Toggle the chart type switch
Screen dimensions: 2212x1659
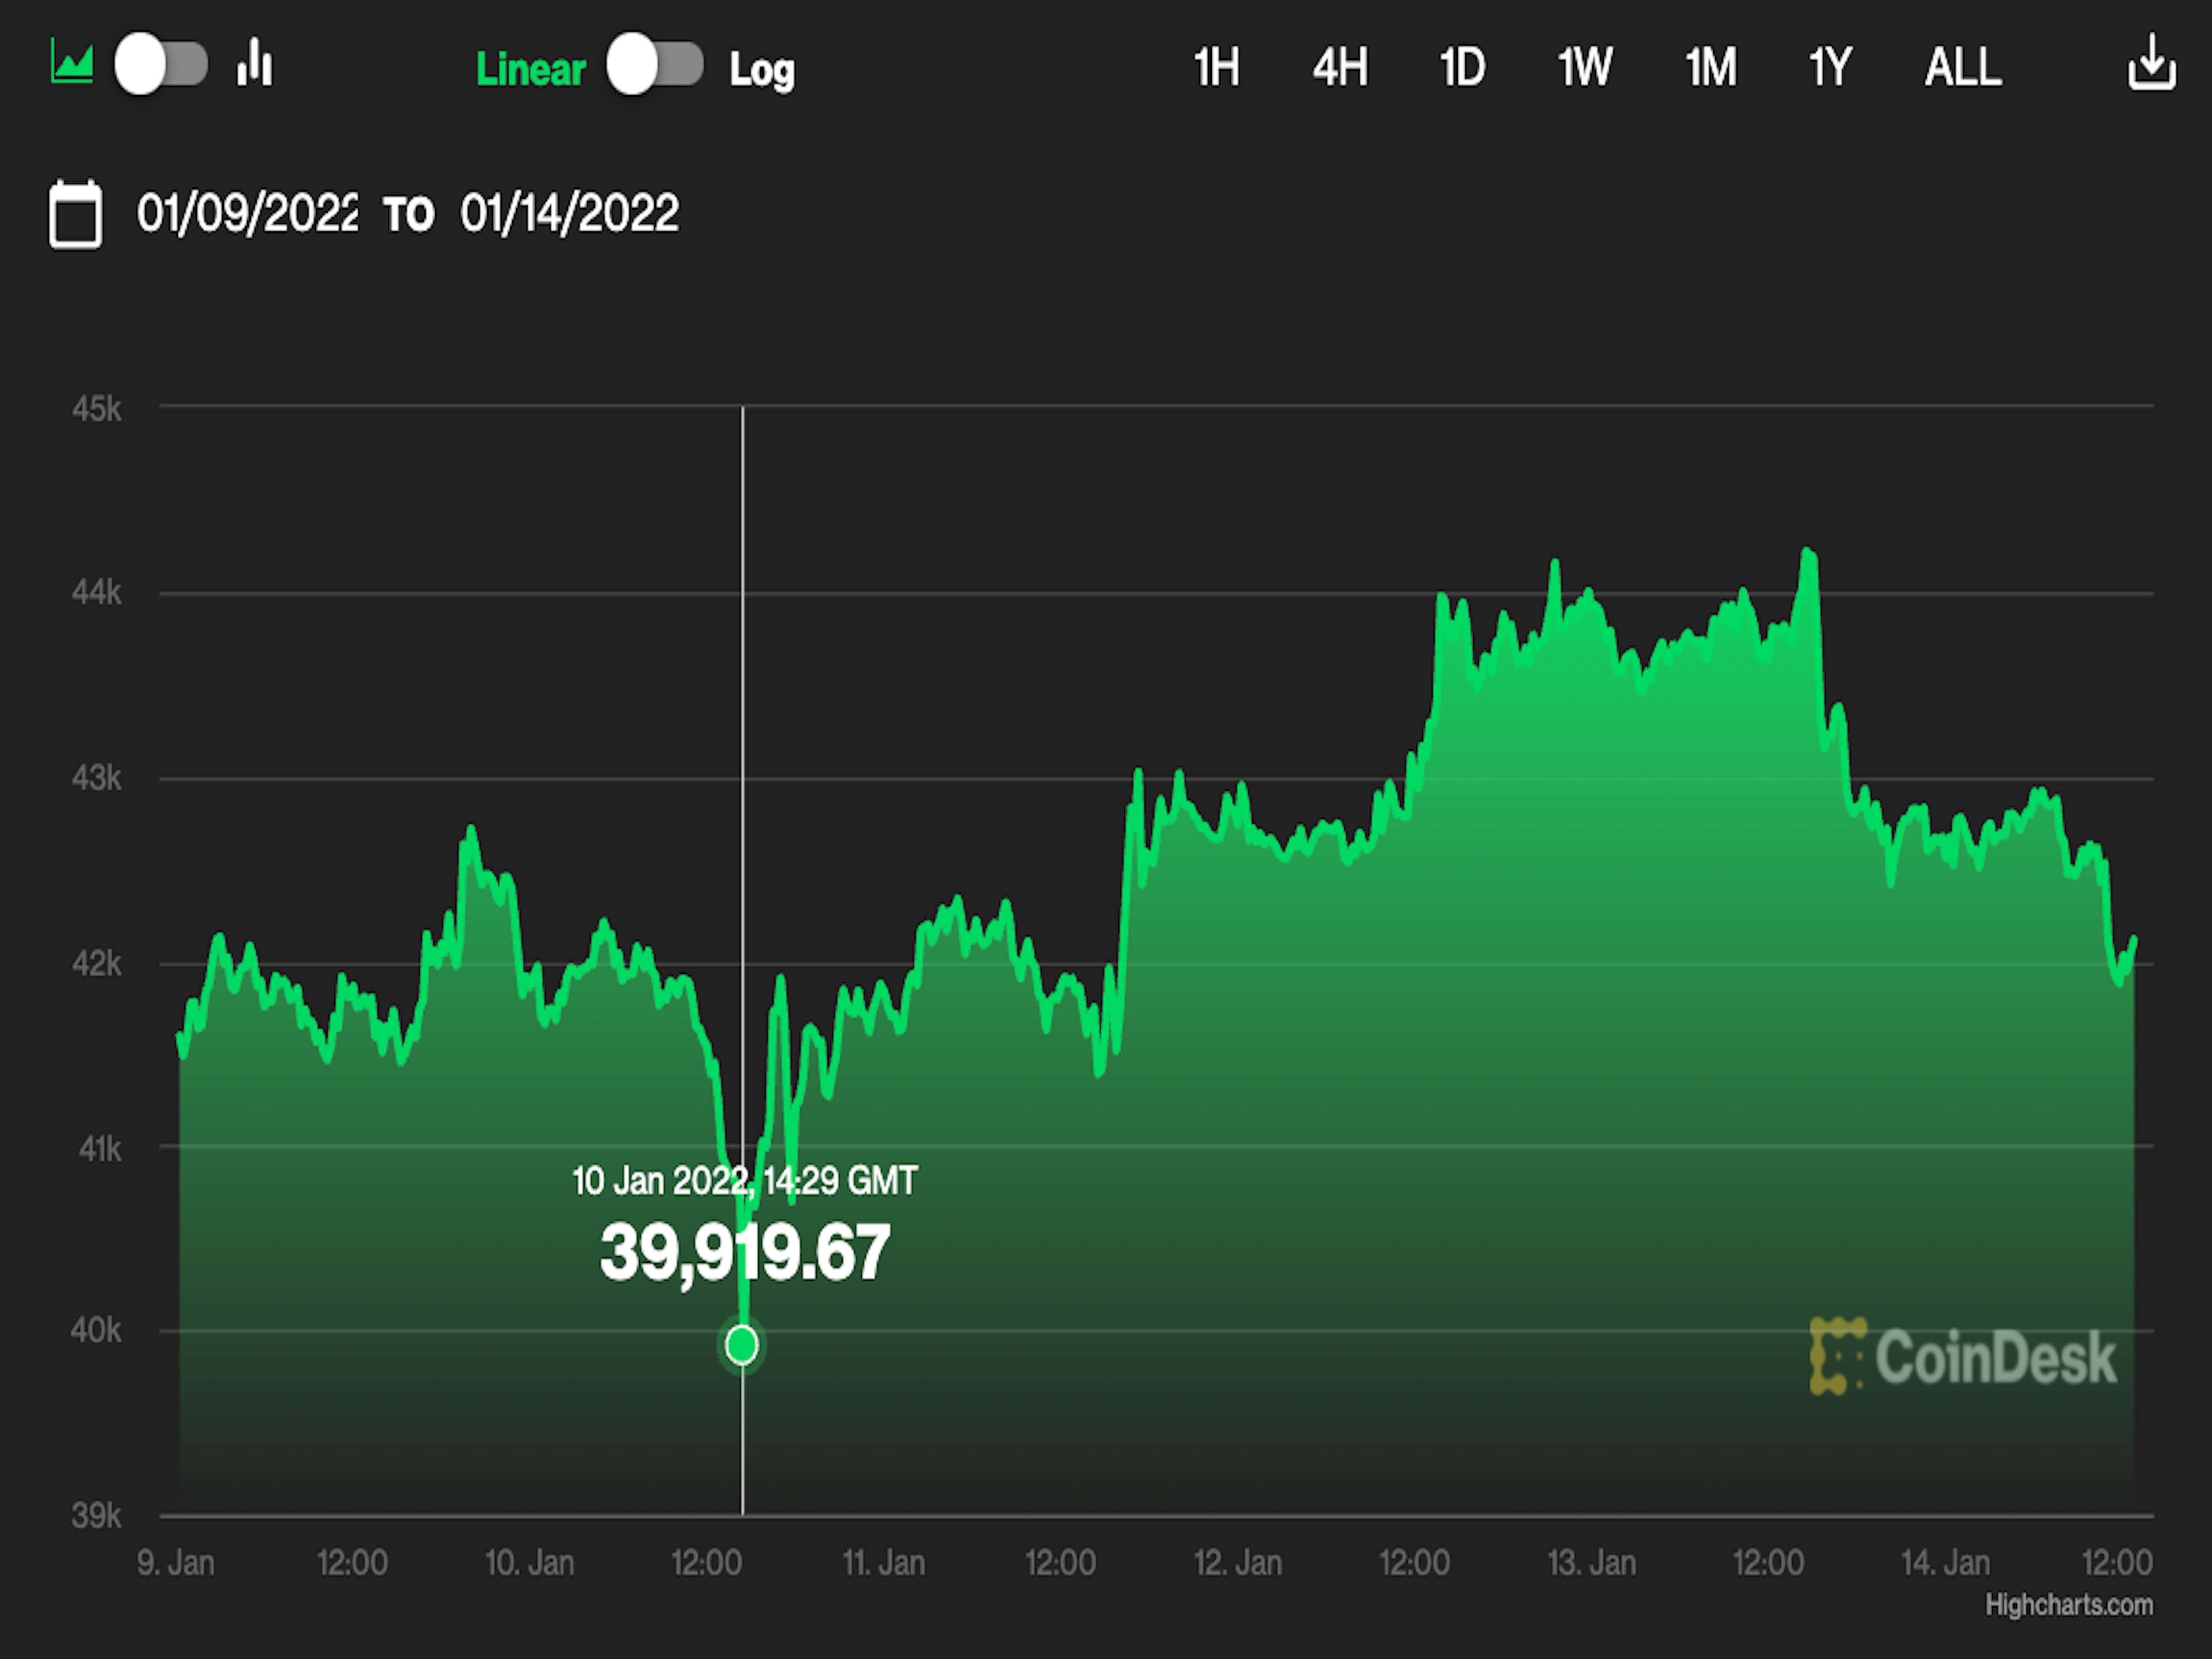tap(161, 65)
